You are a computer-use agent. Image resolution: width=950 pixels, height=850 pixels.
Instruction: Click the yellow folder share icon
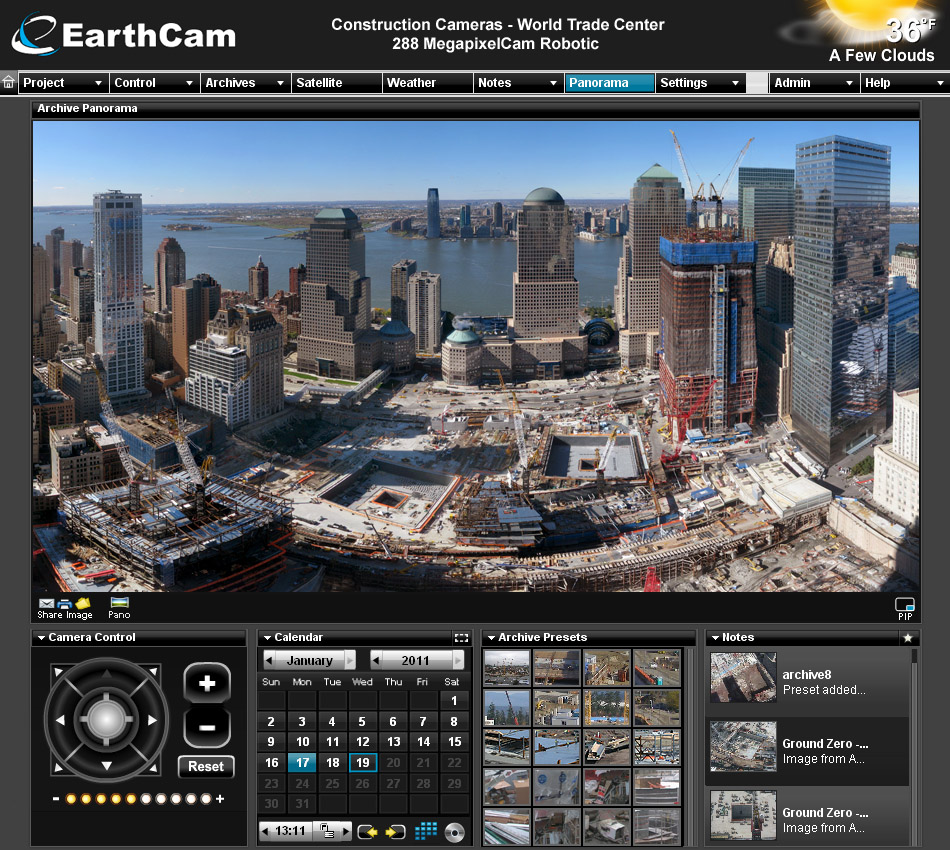(x=82, y=603)
